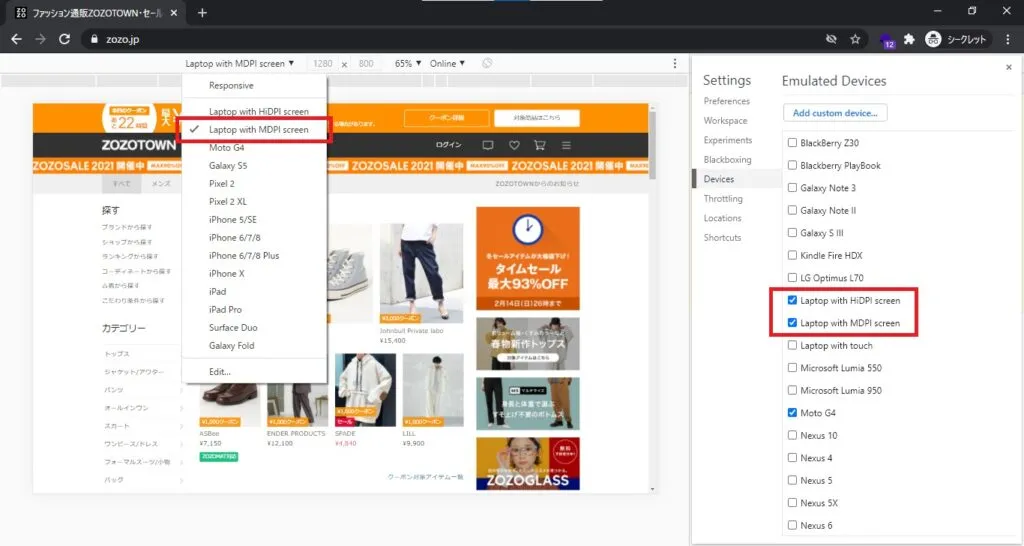The height and width of the screenshot is (546, 1024).
Task: Enable Kindle Fire HDX device
Action: (x=792, y=255)
